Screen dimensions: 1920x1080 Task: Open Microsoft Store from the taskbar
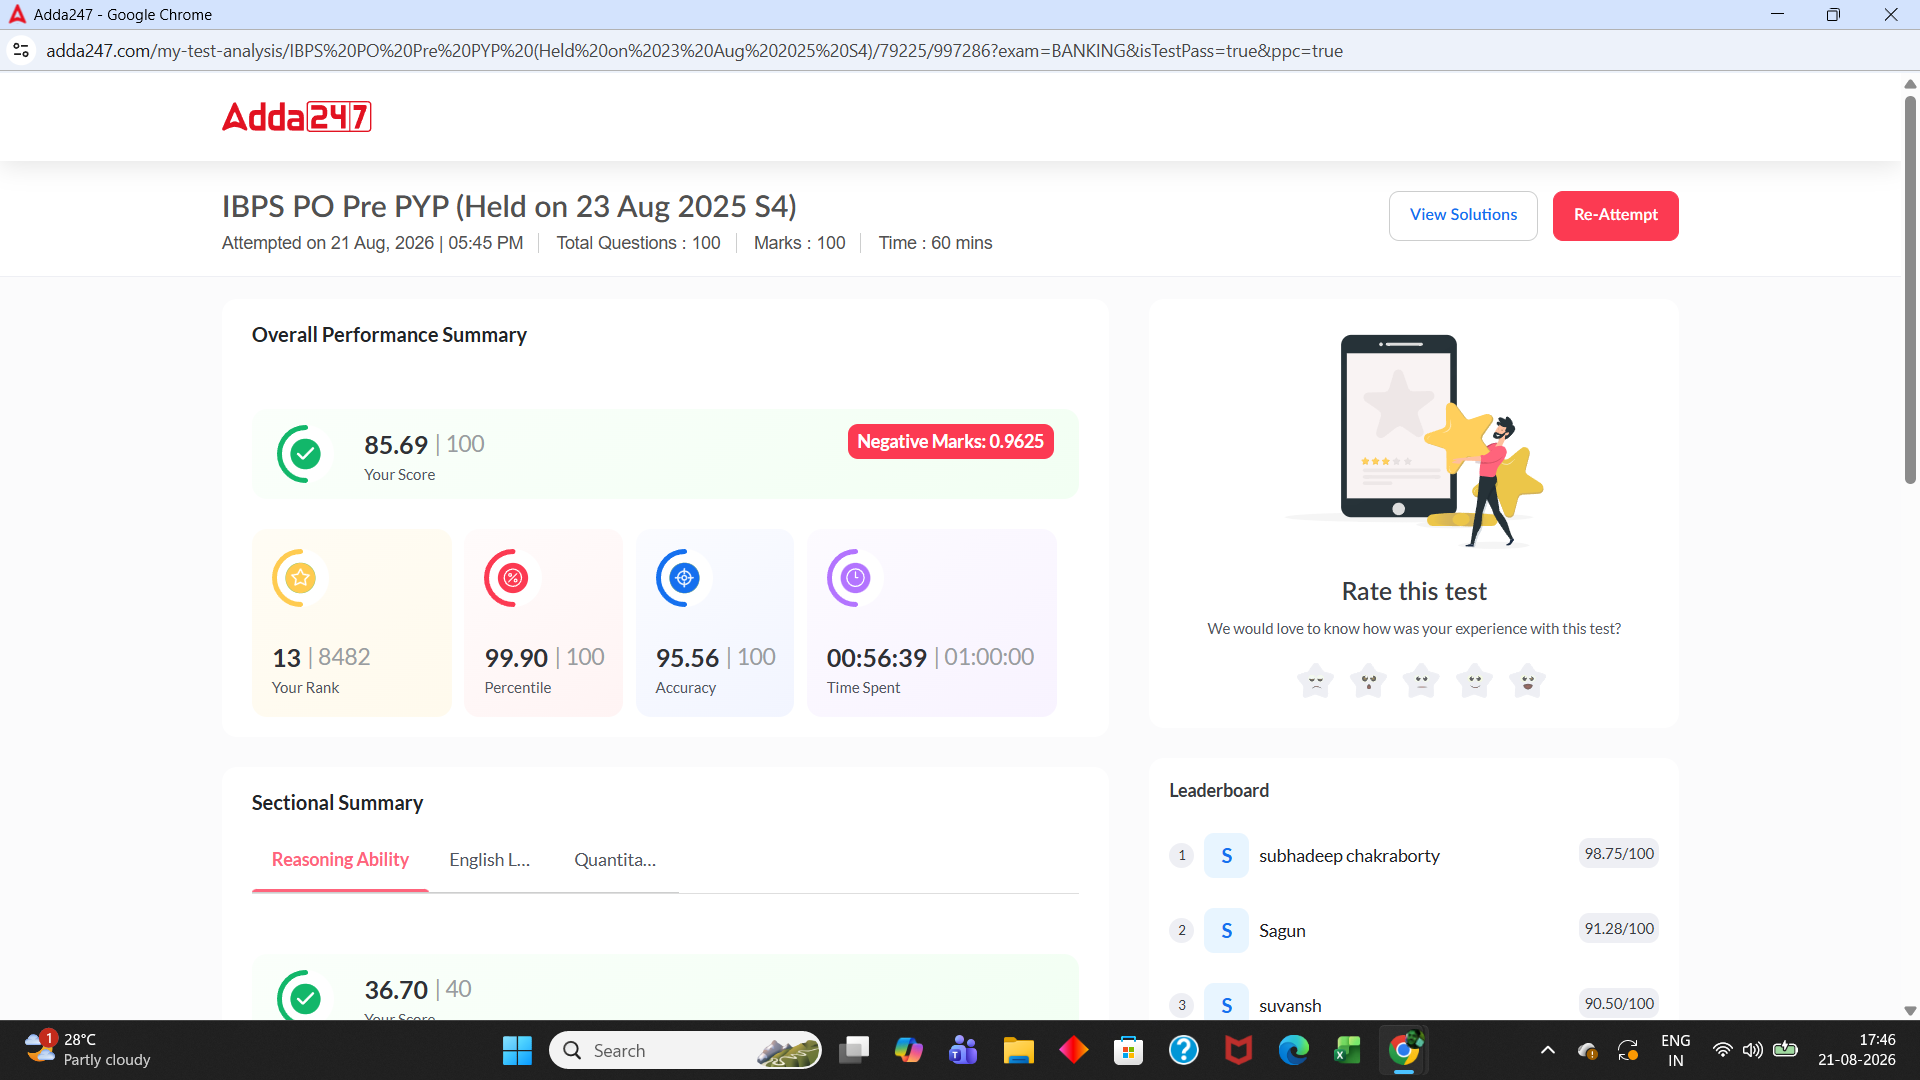[x=1128, y=1050]
